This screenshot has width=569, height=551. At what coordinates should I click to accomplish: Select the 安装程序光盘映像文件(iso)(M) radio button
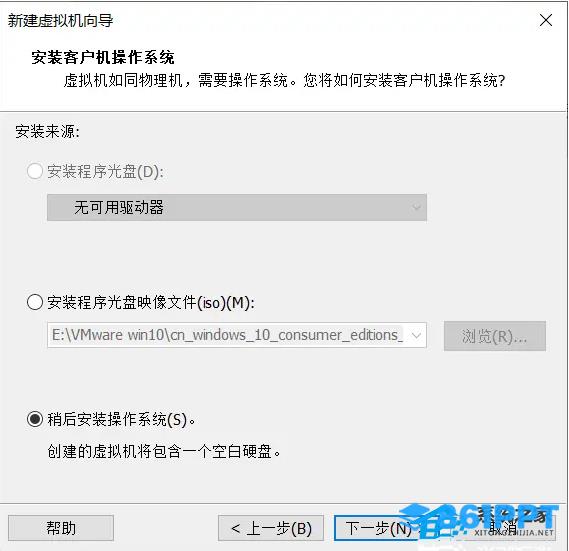(35, 302)
